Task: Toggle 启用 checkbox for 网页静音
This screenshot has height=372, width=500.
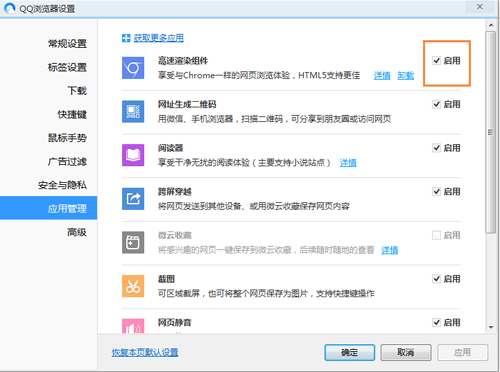Action: coord(436,323)
